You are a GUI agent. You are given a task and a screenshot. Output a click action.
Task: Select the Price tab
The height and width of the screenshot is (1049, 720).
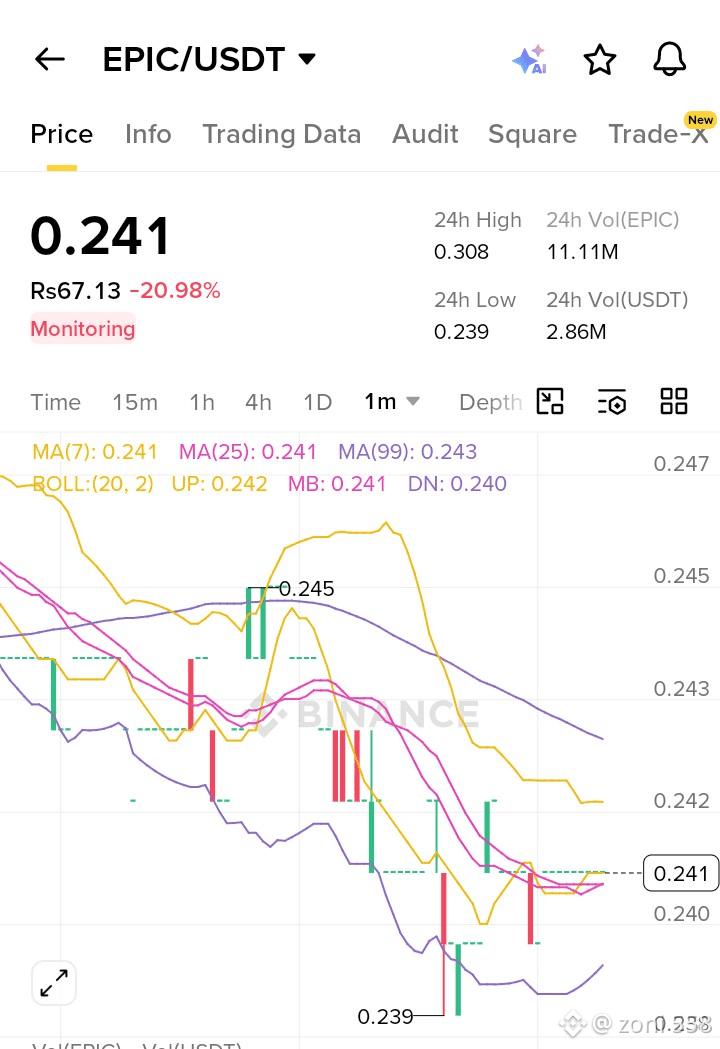coord(62,134)
